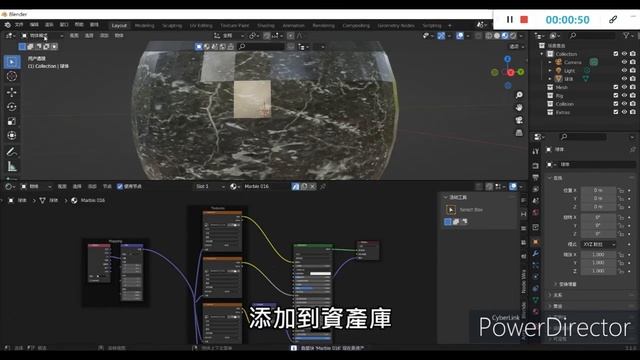Viewport: 640px width, 360px height.
Task: Open the Sculpting workspace tab
Action: point(172,25)
